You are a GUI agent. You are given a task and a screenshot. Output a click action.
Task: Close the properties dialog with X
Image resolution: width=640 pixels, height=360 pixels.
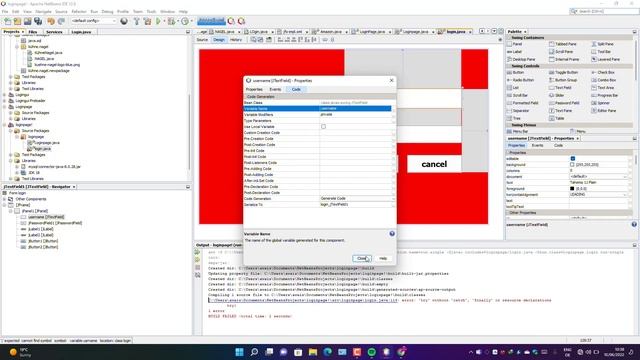tap(391, 80)
